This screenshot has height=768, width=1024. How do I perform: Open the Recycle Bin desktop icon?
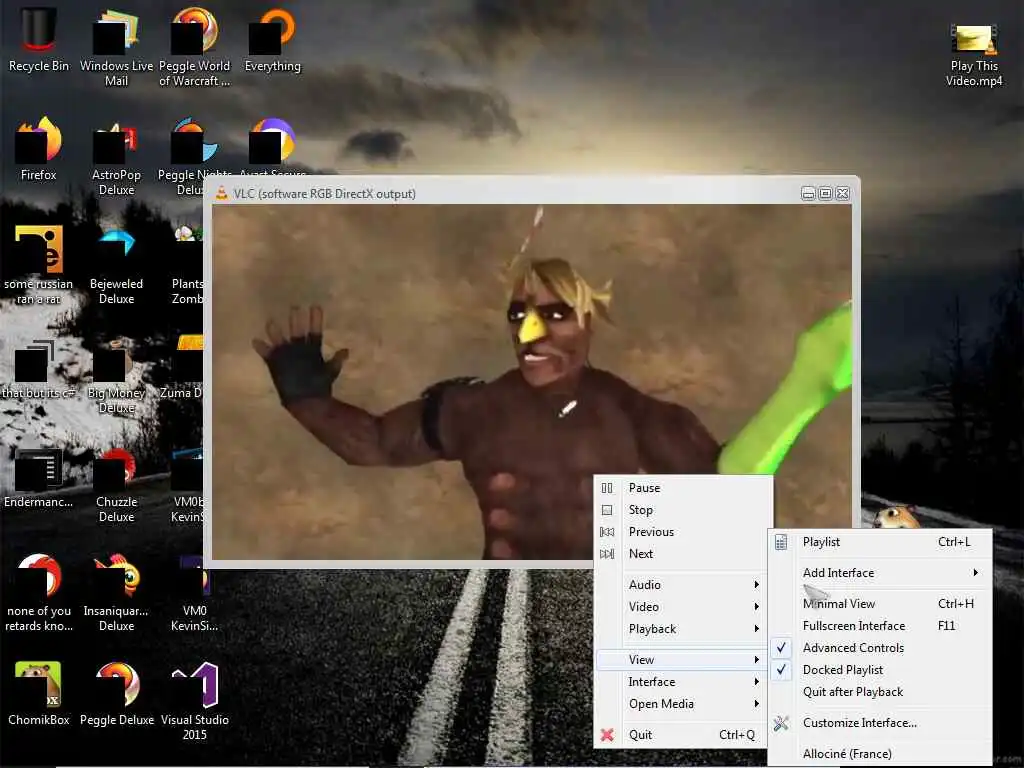click(x=39, y=39)
